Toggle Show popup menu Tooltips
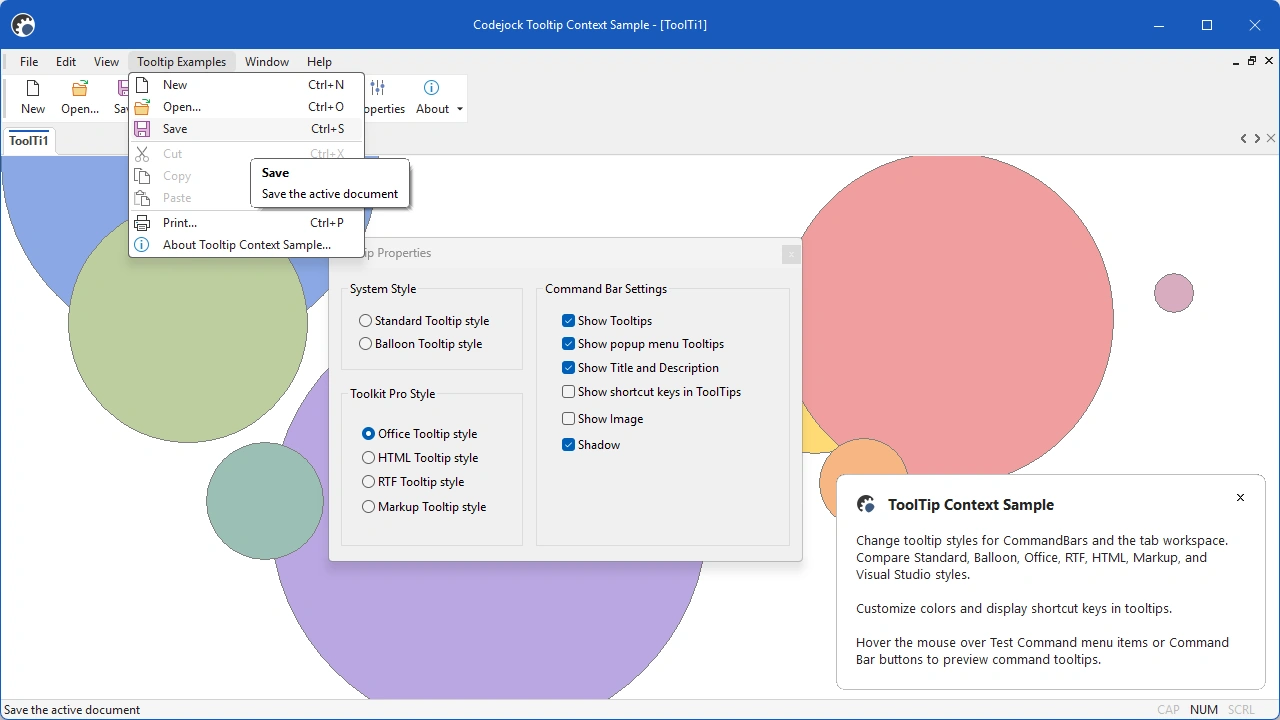 pos(643,344)
